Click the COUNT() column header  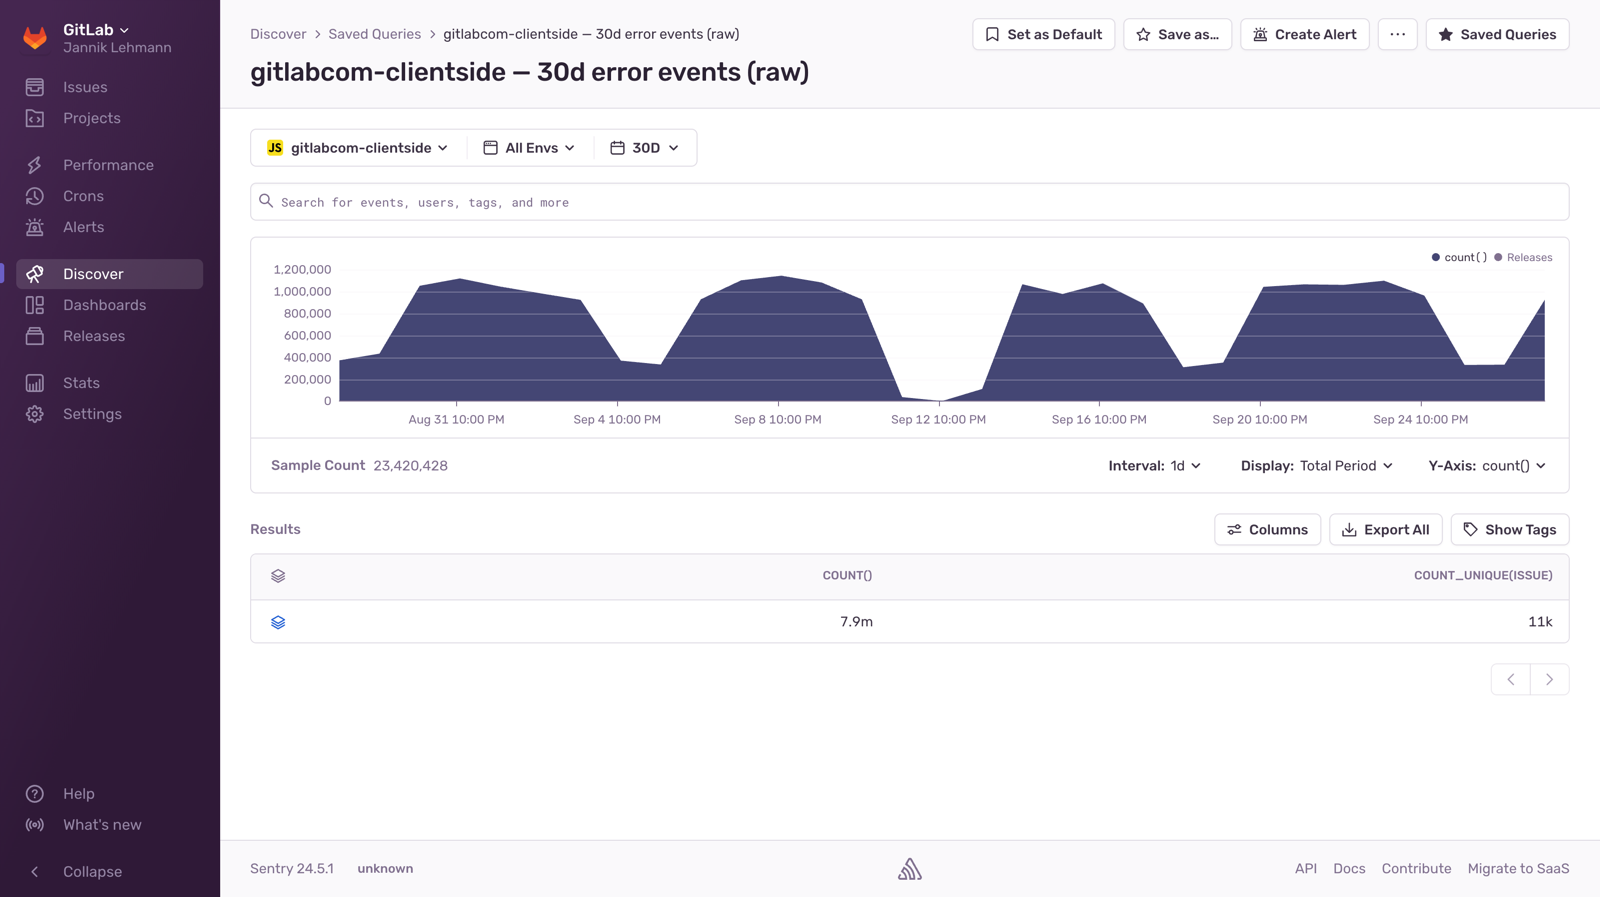(847, 576)
